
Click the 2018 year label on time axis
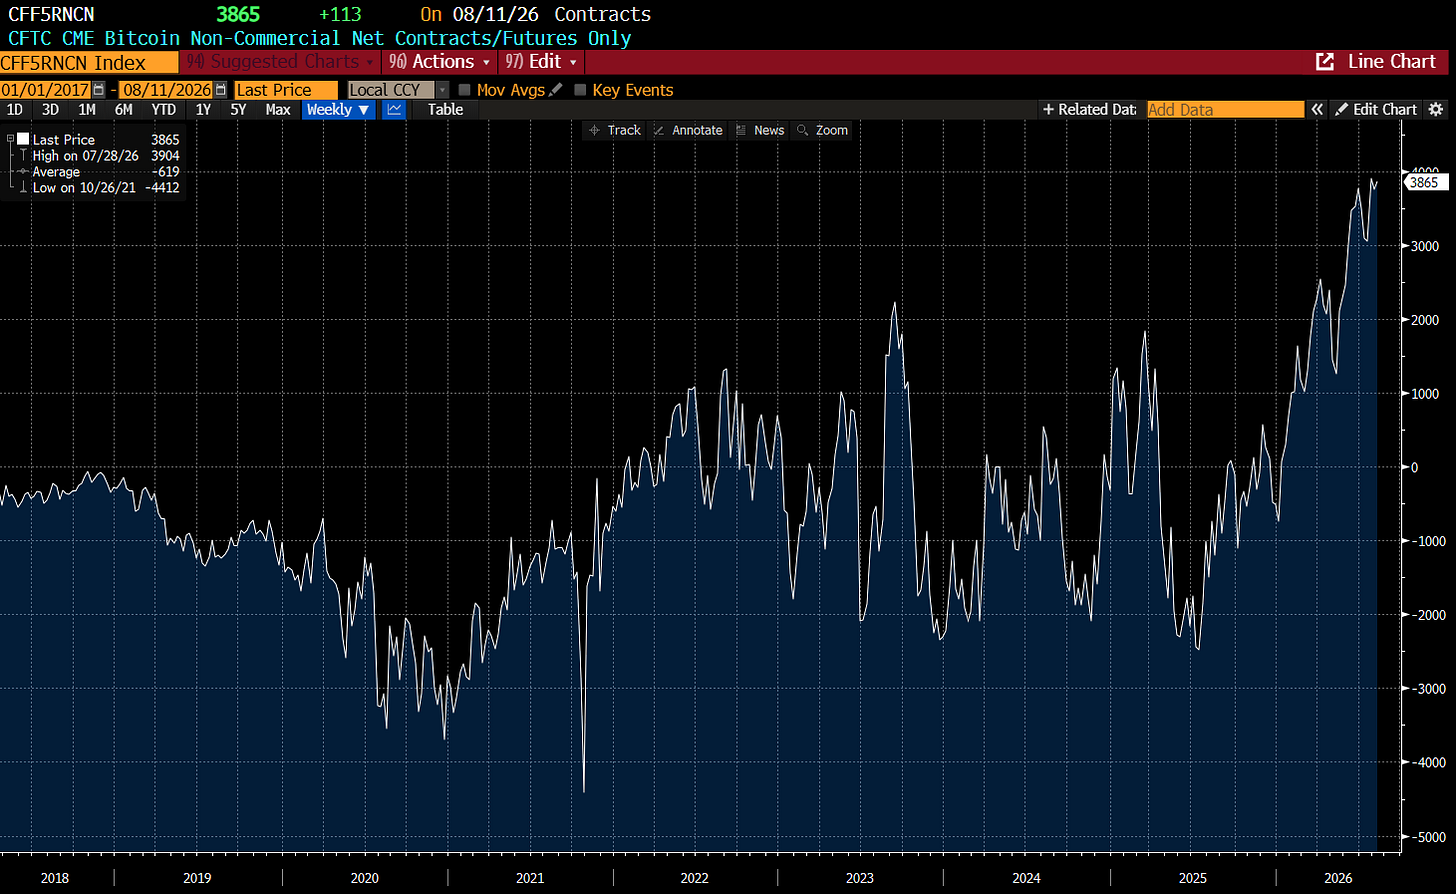point(55,878)
